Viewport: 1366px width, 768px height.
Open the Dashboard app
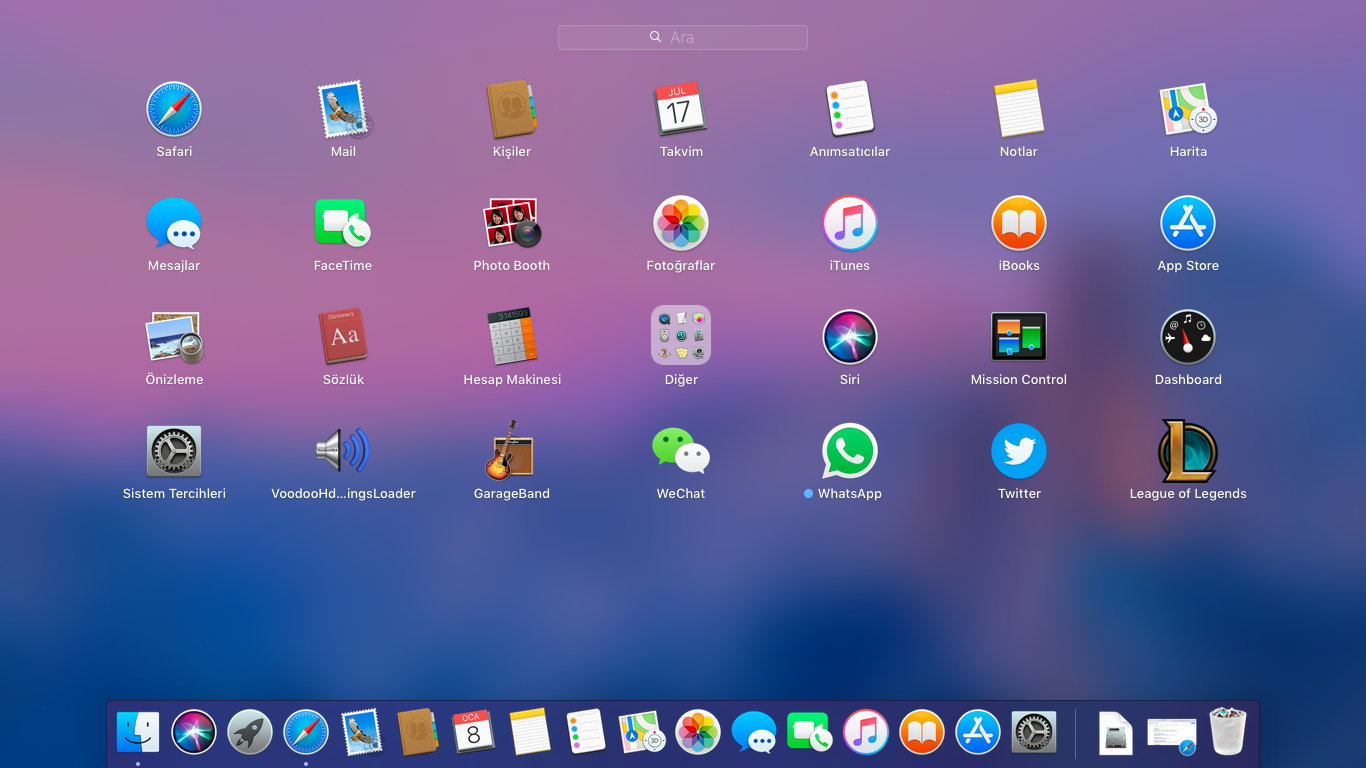coord(1188,338)
